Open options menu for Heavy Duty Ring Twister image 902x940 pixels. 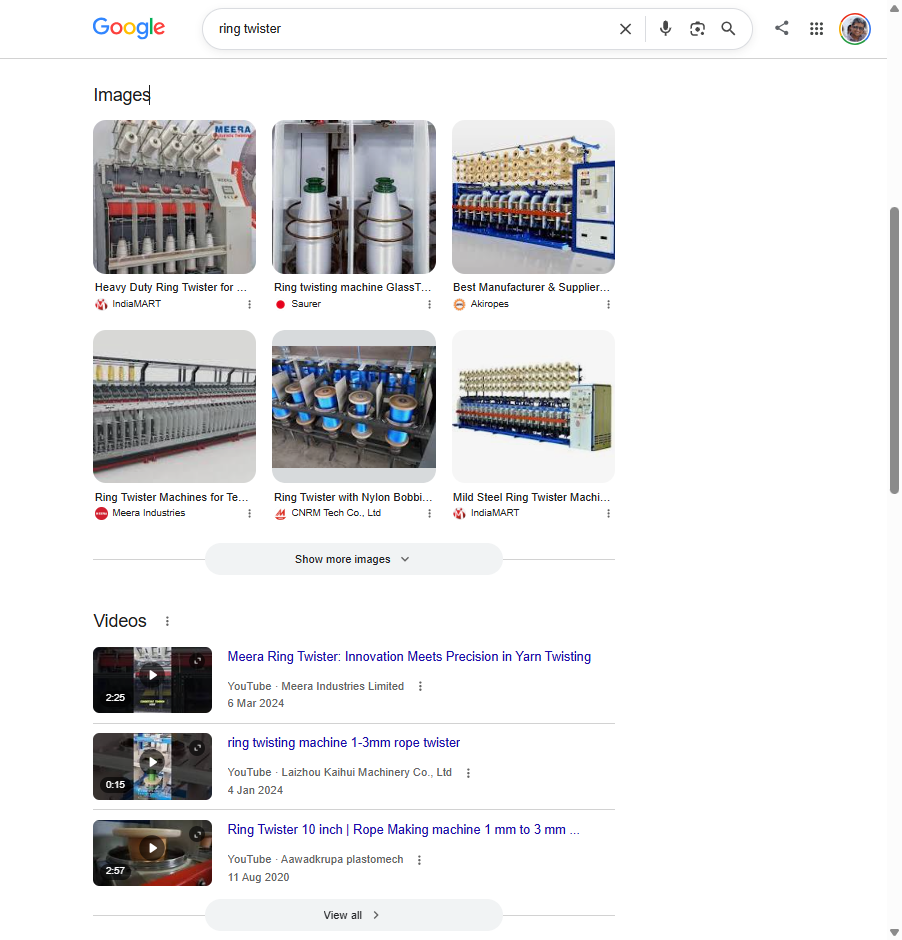pyautogui.click(x=249, y=305)
